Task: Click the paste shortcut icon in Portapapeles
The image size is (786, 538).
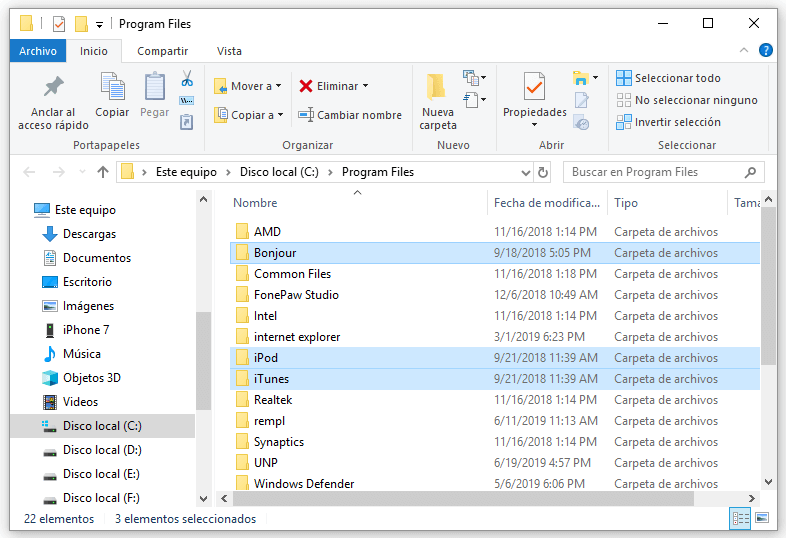Action: 186,122
